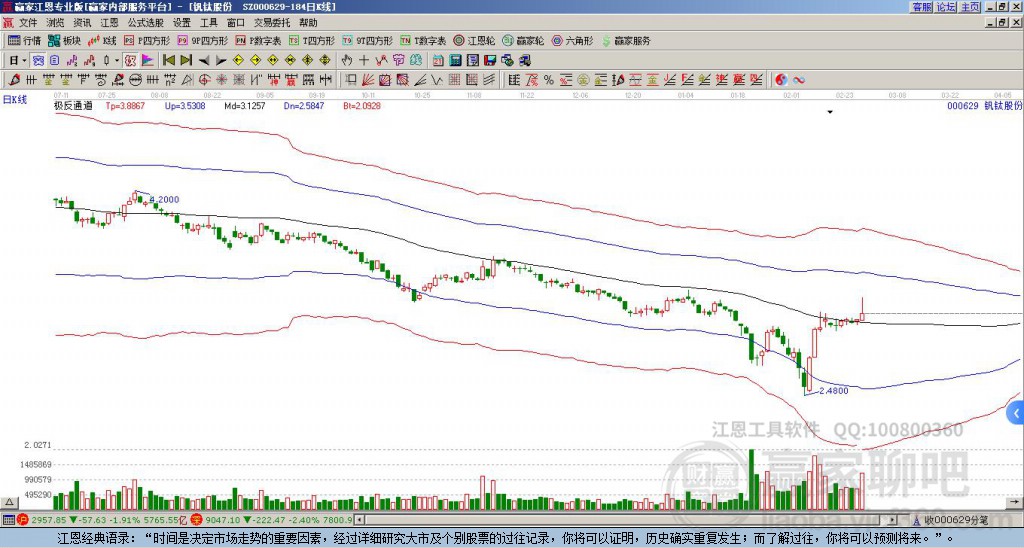This screenshot has height=548, width=1024.
Task: Expand the candlestick style dropdown arrow
Action: coord(116,61)
